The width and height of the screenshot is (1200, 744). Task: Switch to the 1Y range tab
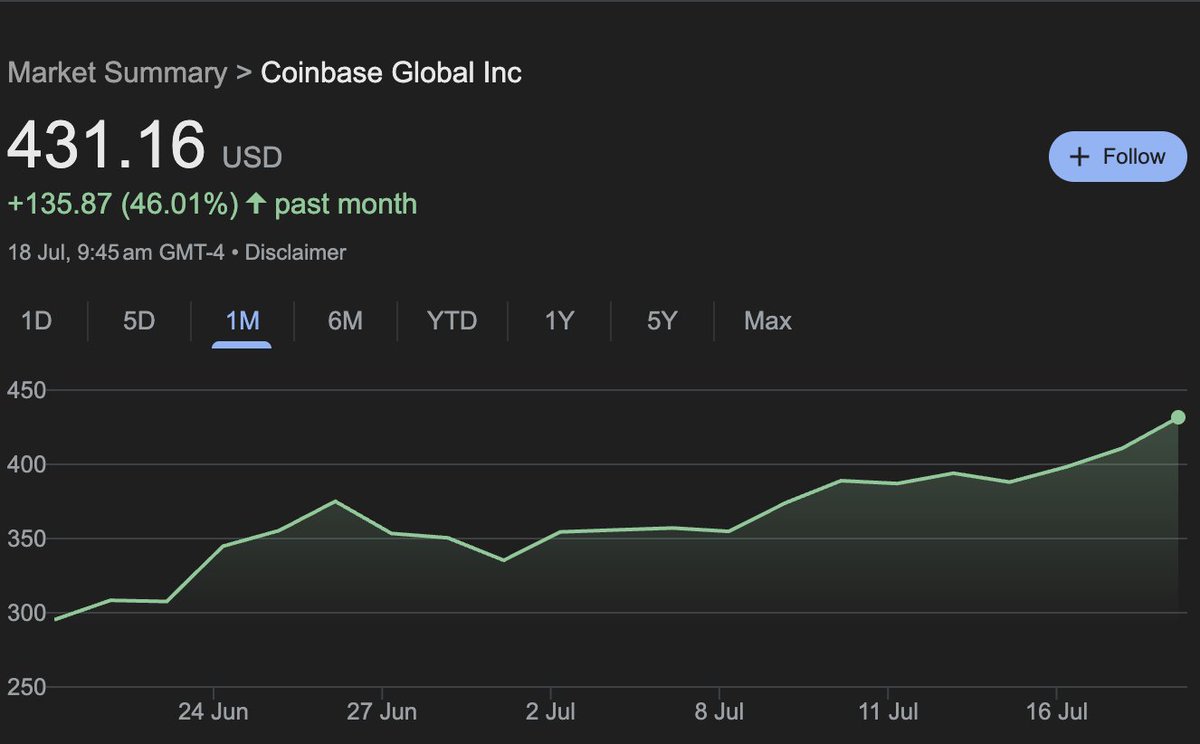click(560, 321)
